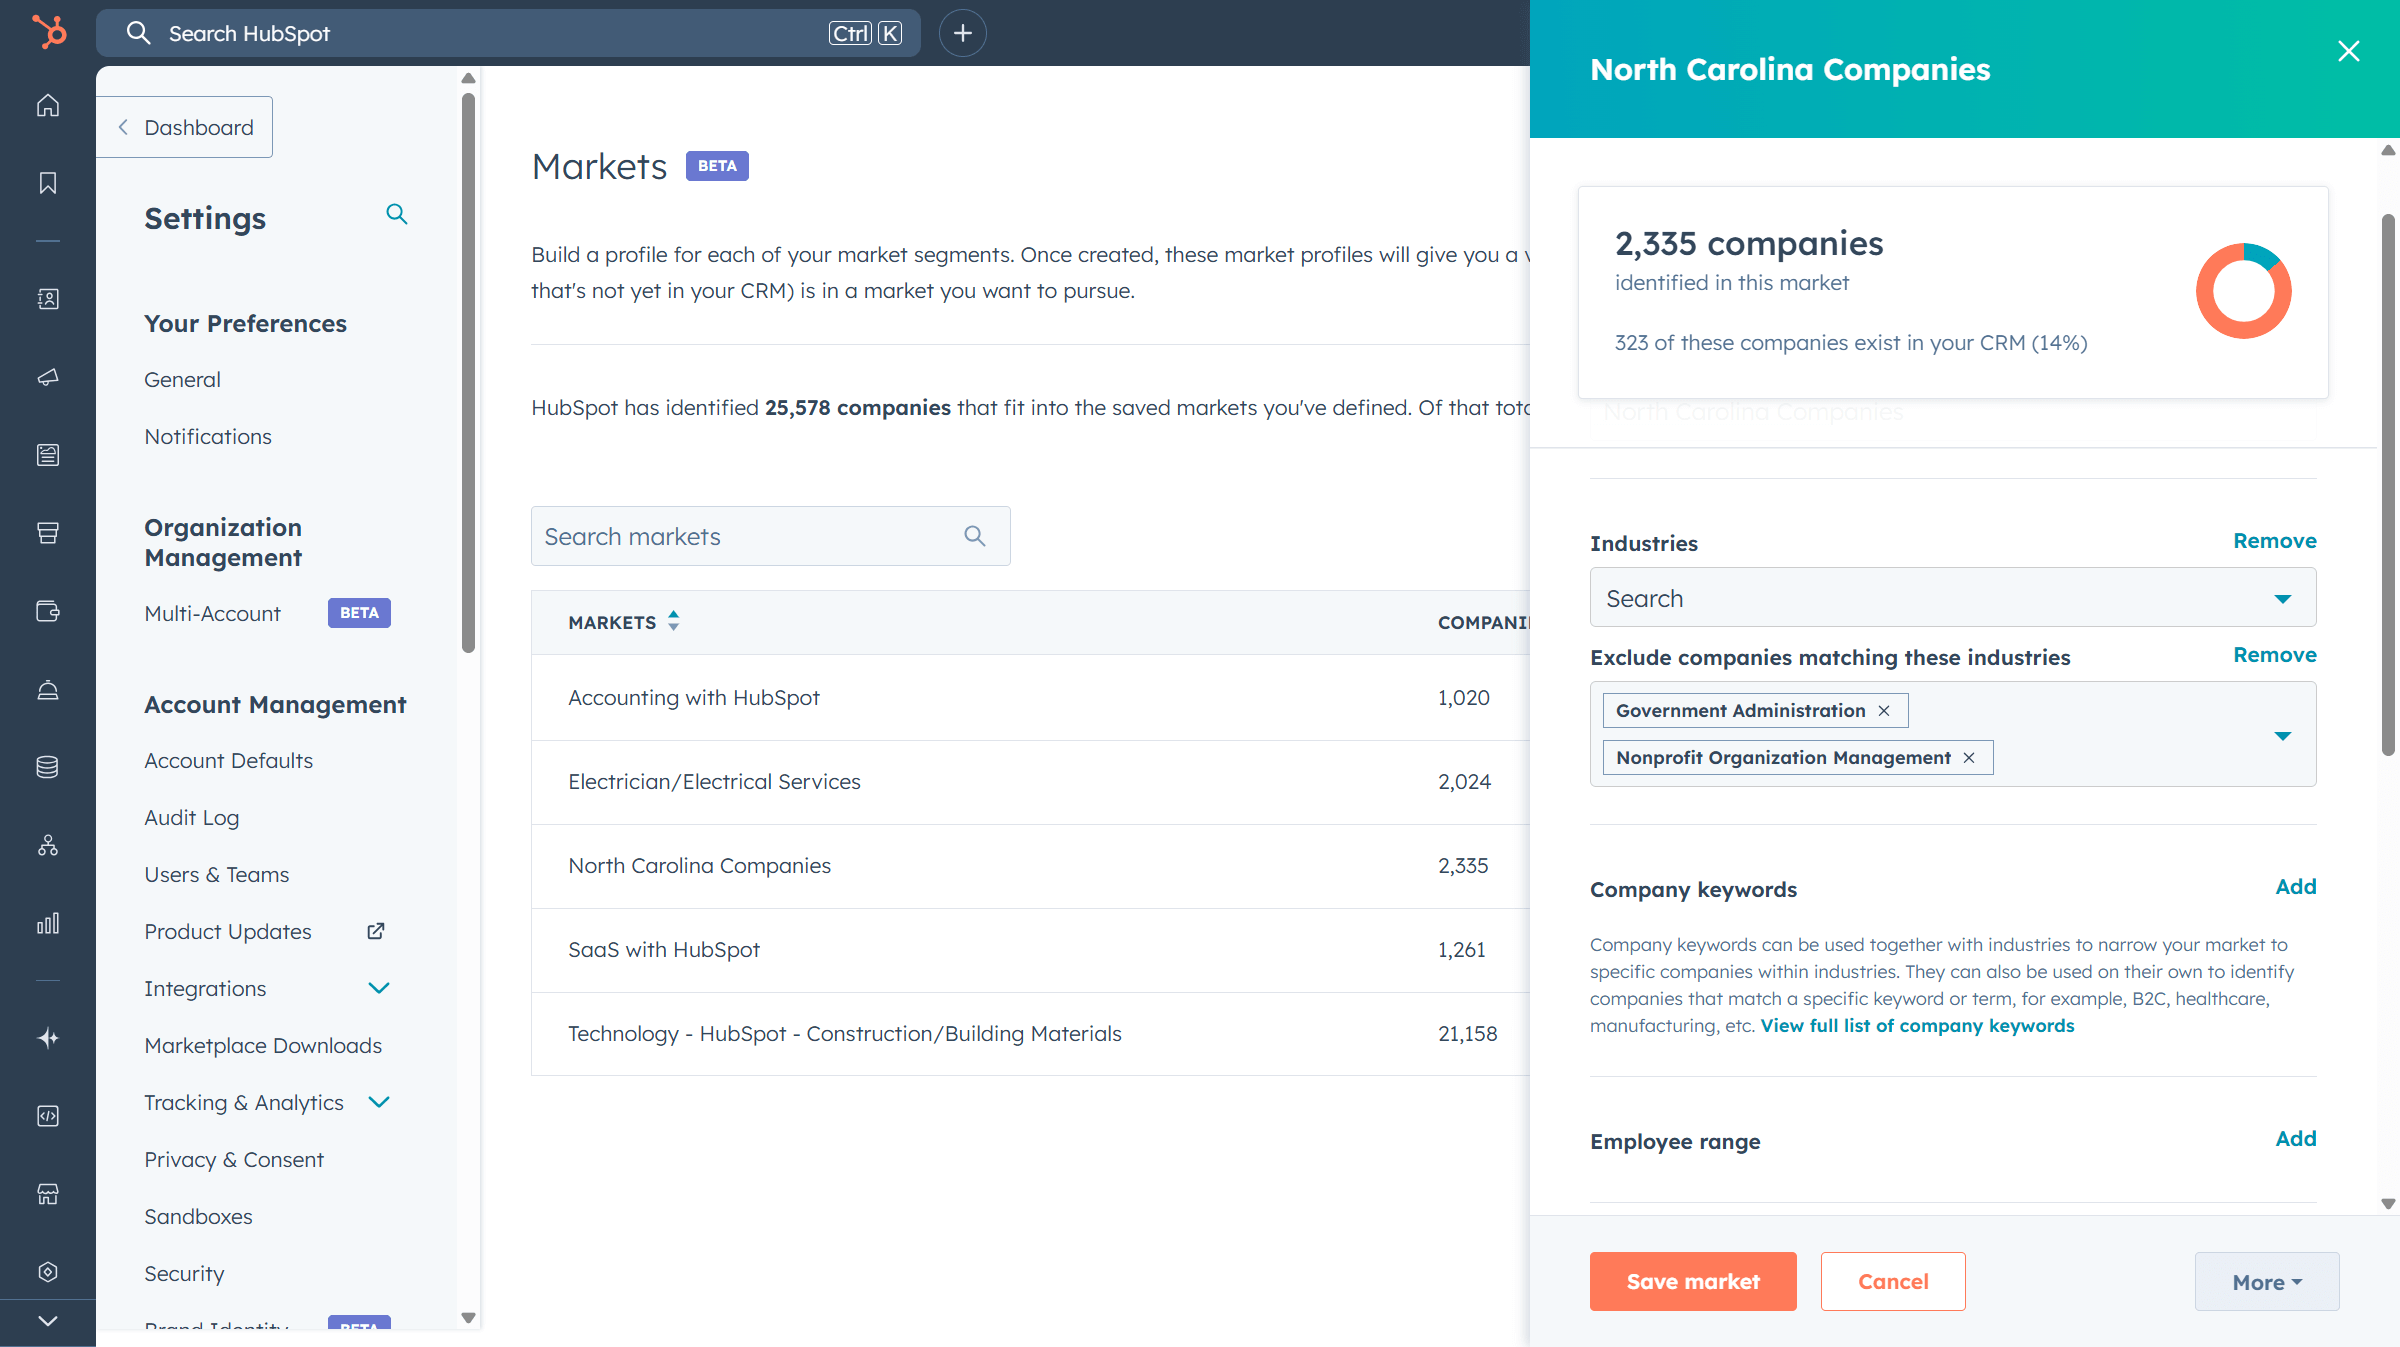Open the Sales inbox icon in left rail
The width and height of the screenshot is (2400, 1347).
[x=48, y=533]
